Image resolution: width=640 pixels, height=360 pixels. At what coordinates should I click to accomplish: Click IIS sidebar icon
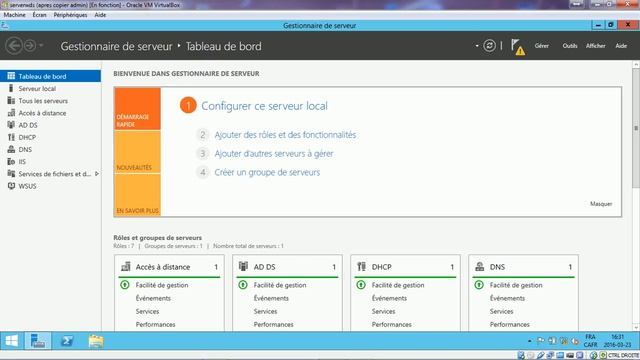(x=11, y=162)
